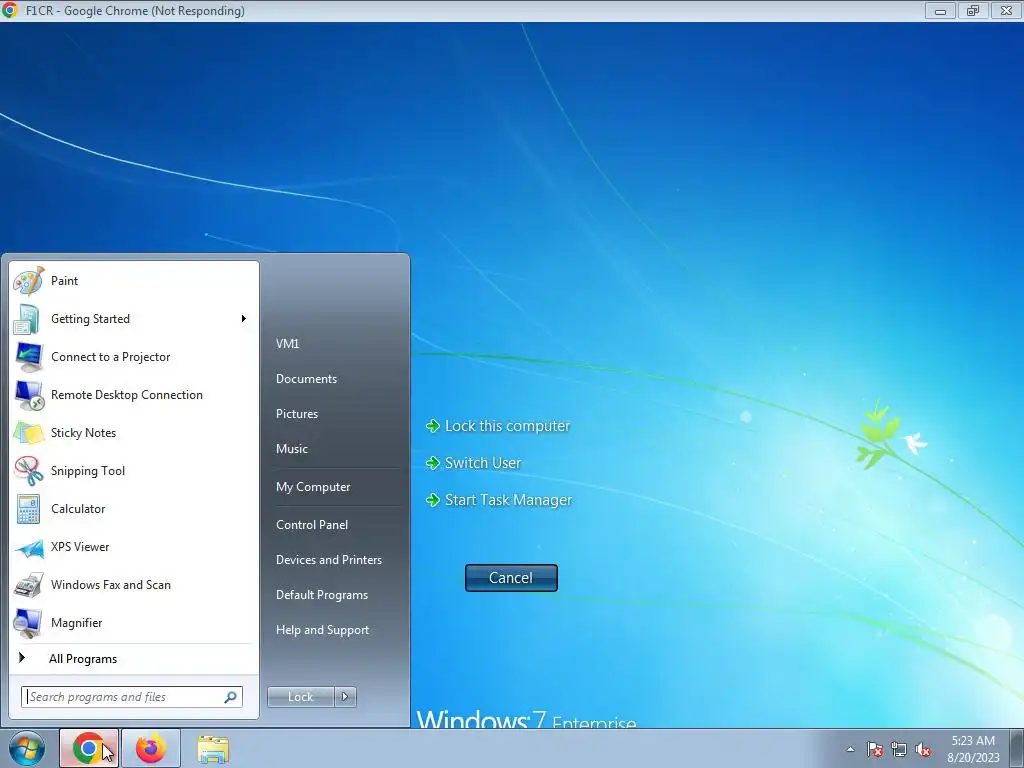Click the Chrome icon in the taskbar
This screenshot has width=1024, height=768.
(x=89, y=748)
